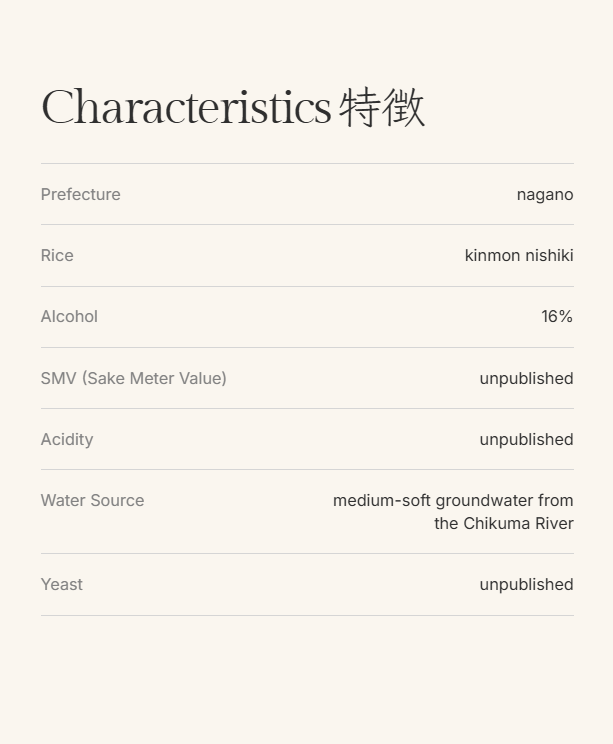Select the Water Source label
Image resolution: width=613 pixels, height=744 pixels.
93,501
